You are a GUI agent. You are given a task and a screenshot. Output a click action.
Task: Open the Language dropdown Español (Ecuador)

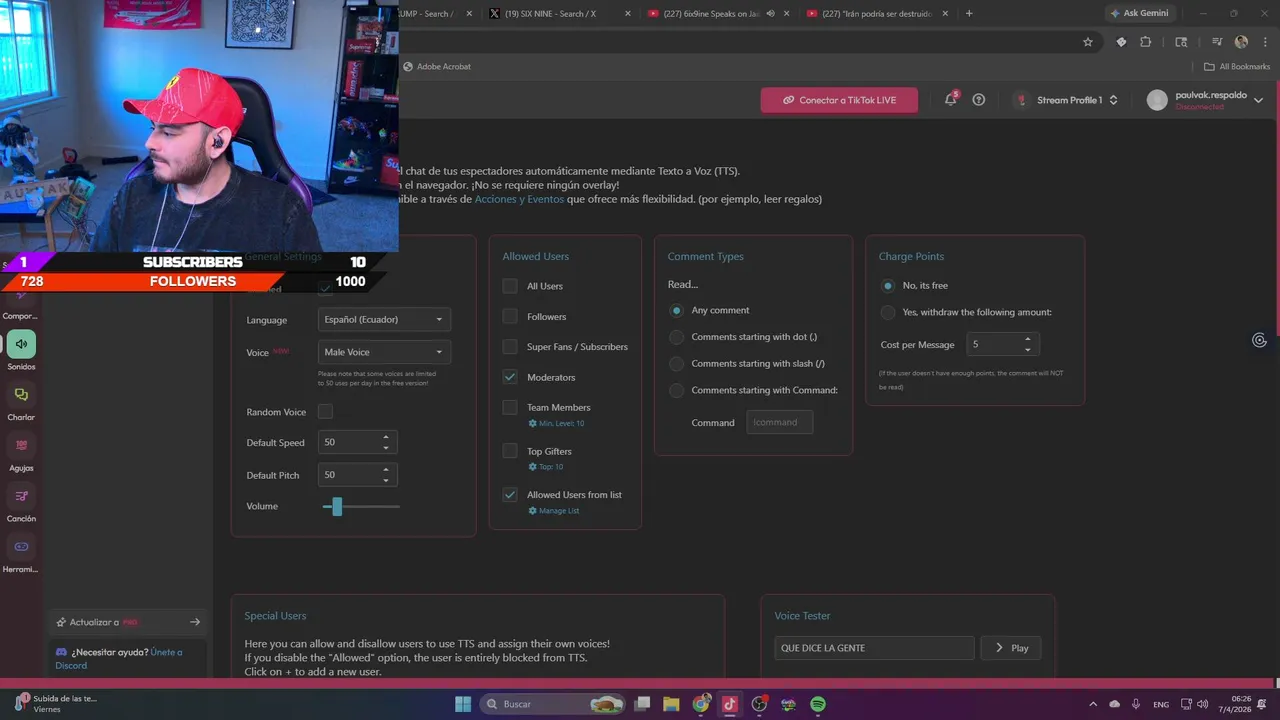point(384,320)
